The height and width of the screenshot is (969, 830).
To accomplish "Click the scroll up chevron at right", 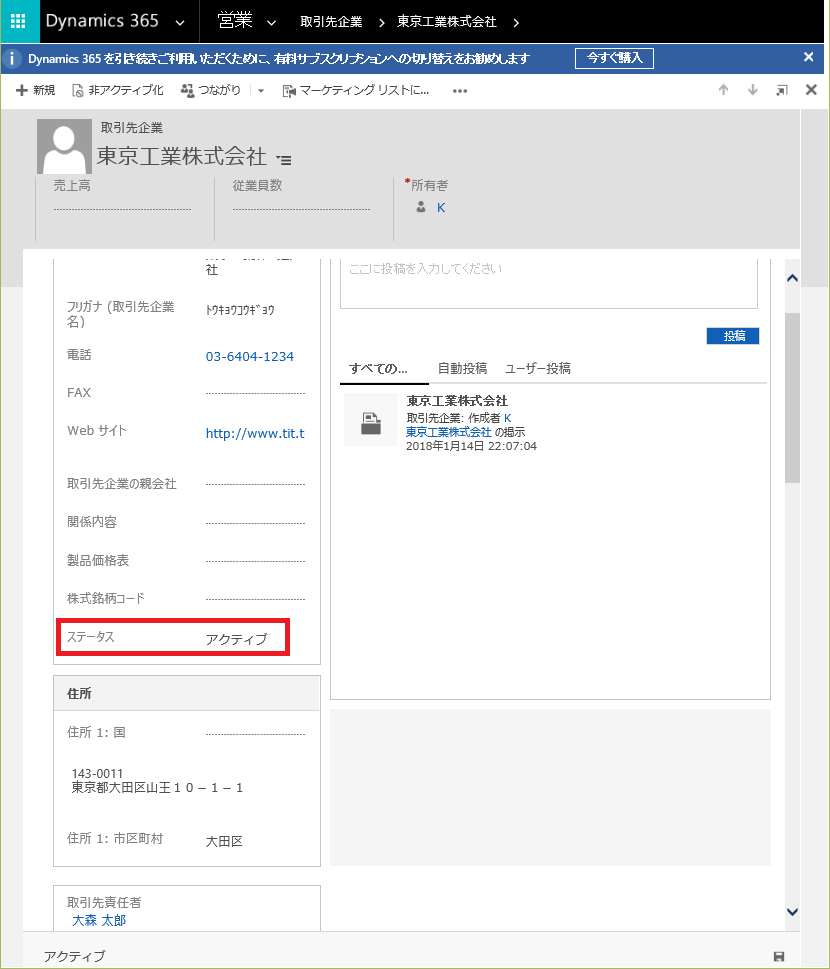I will (792, 278).
